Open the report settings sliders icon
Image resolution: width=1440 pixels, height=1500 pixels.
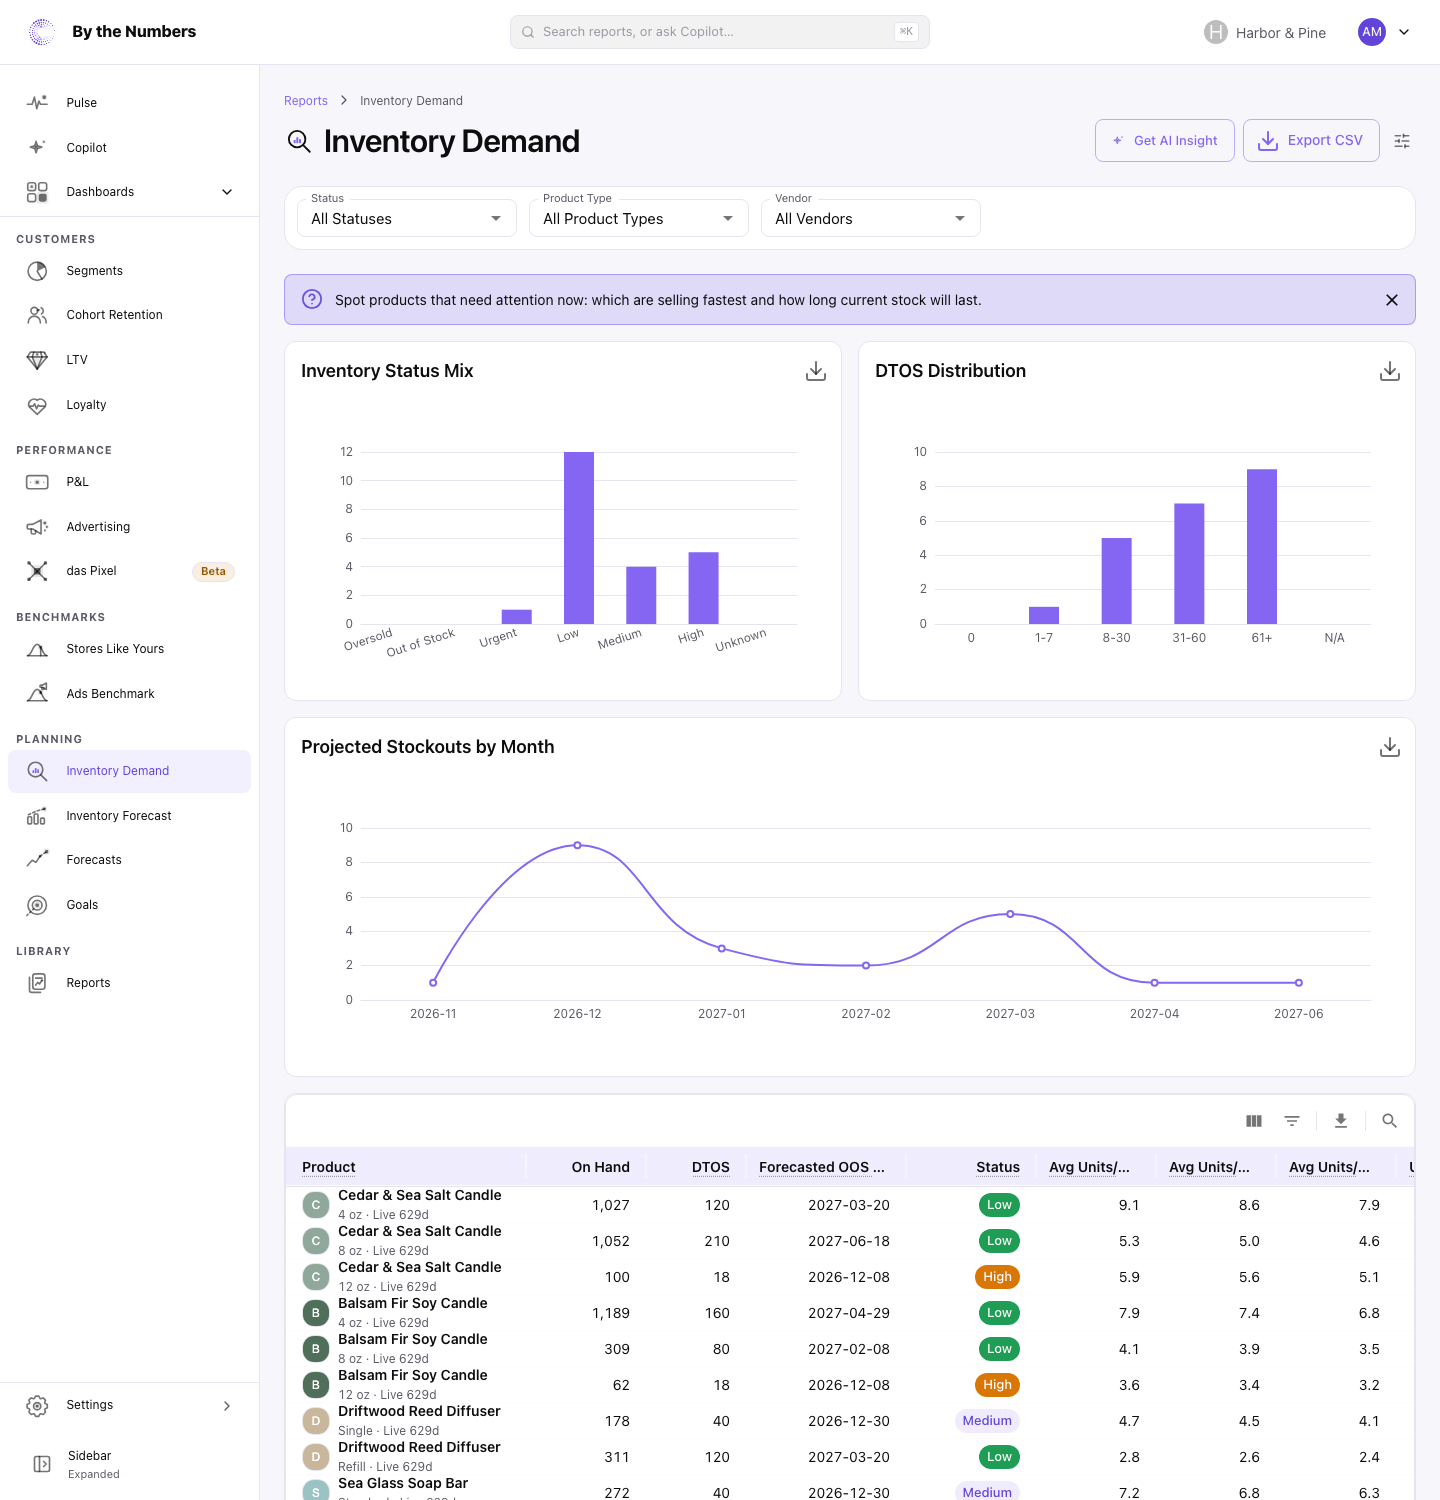click(x=1402, y=141)
